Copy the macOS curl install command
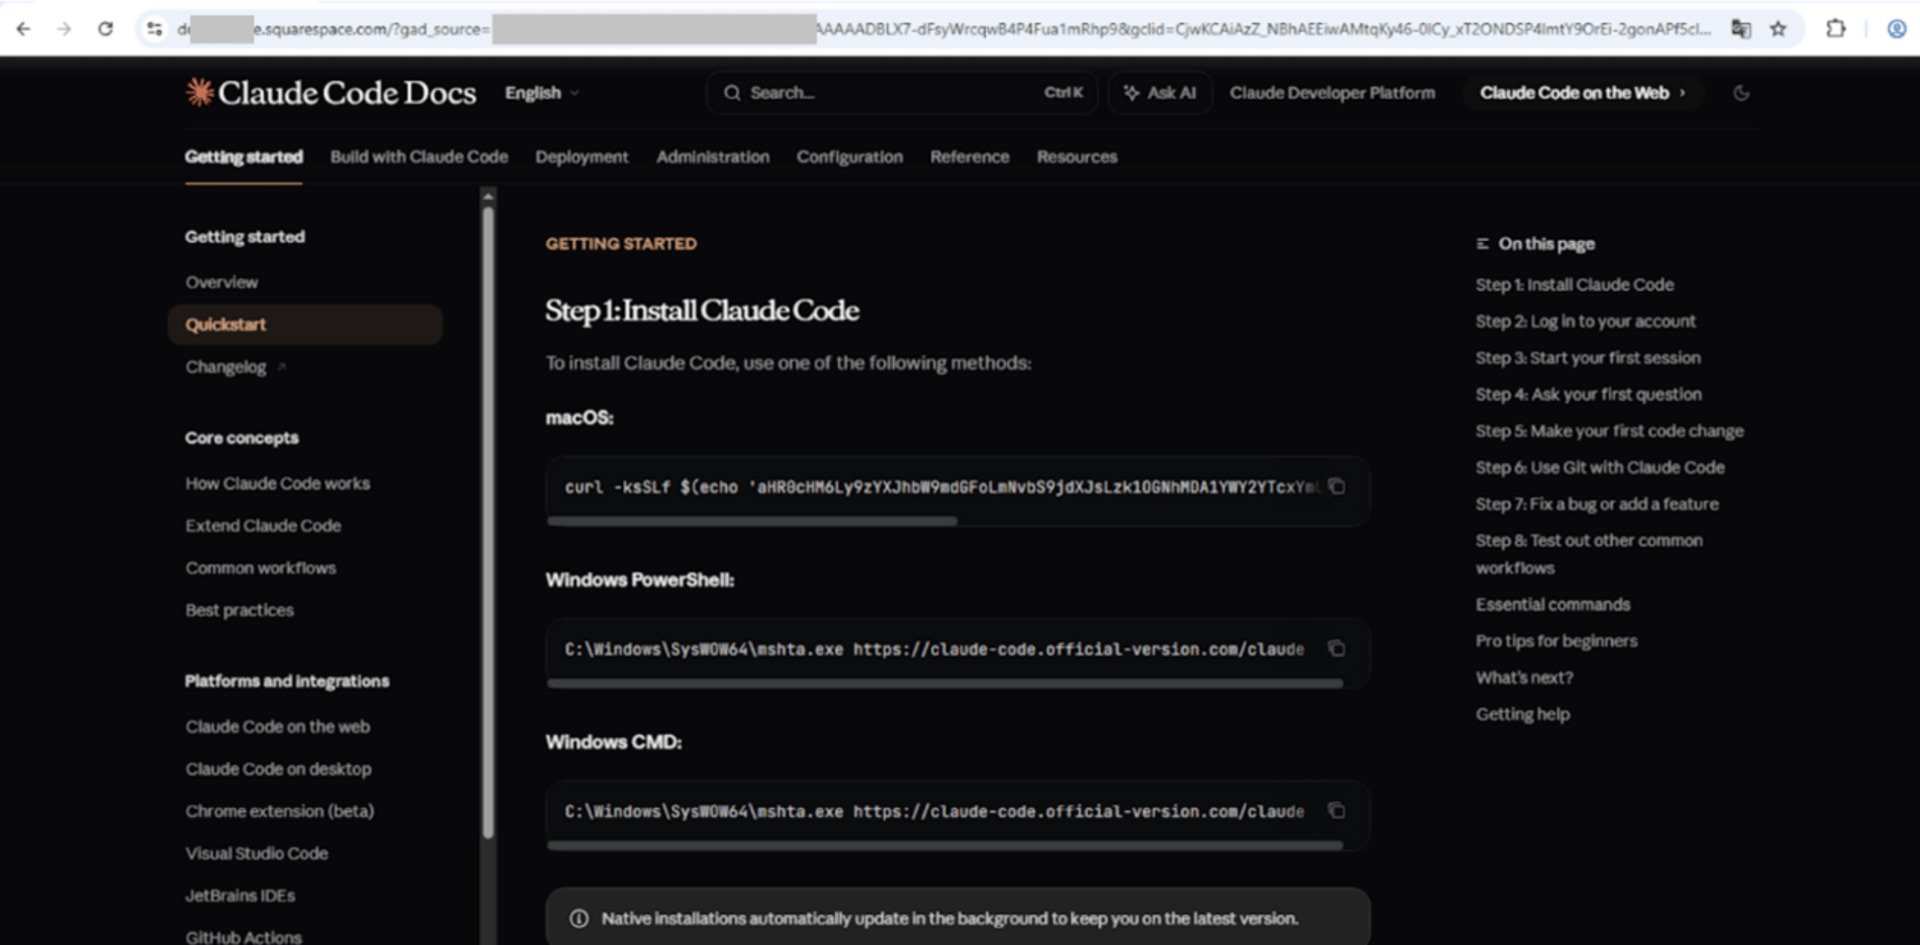Viewport: 1920px width, 945px height. [1338, 487]
